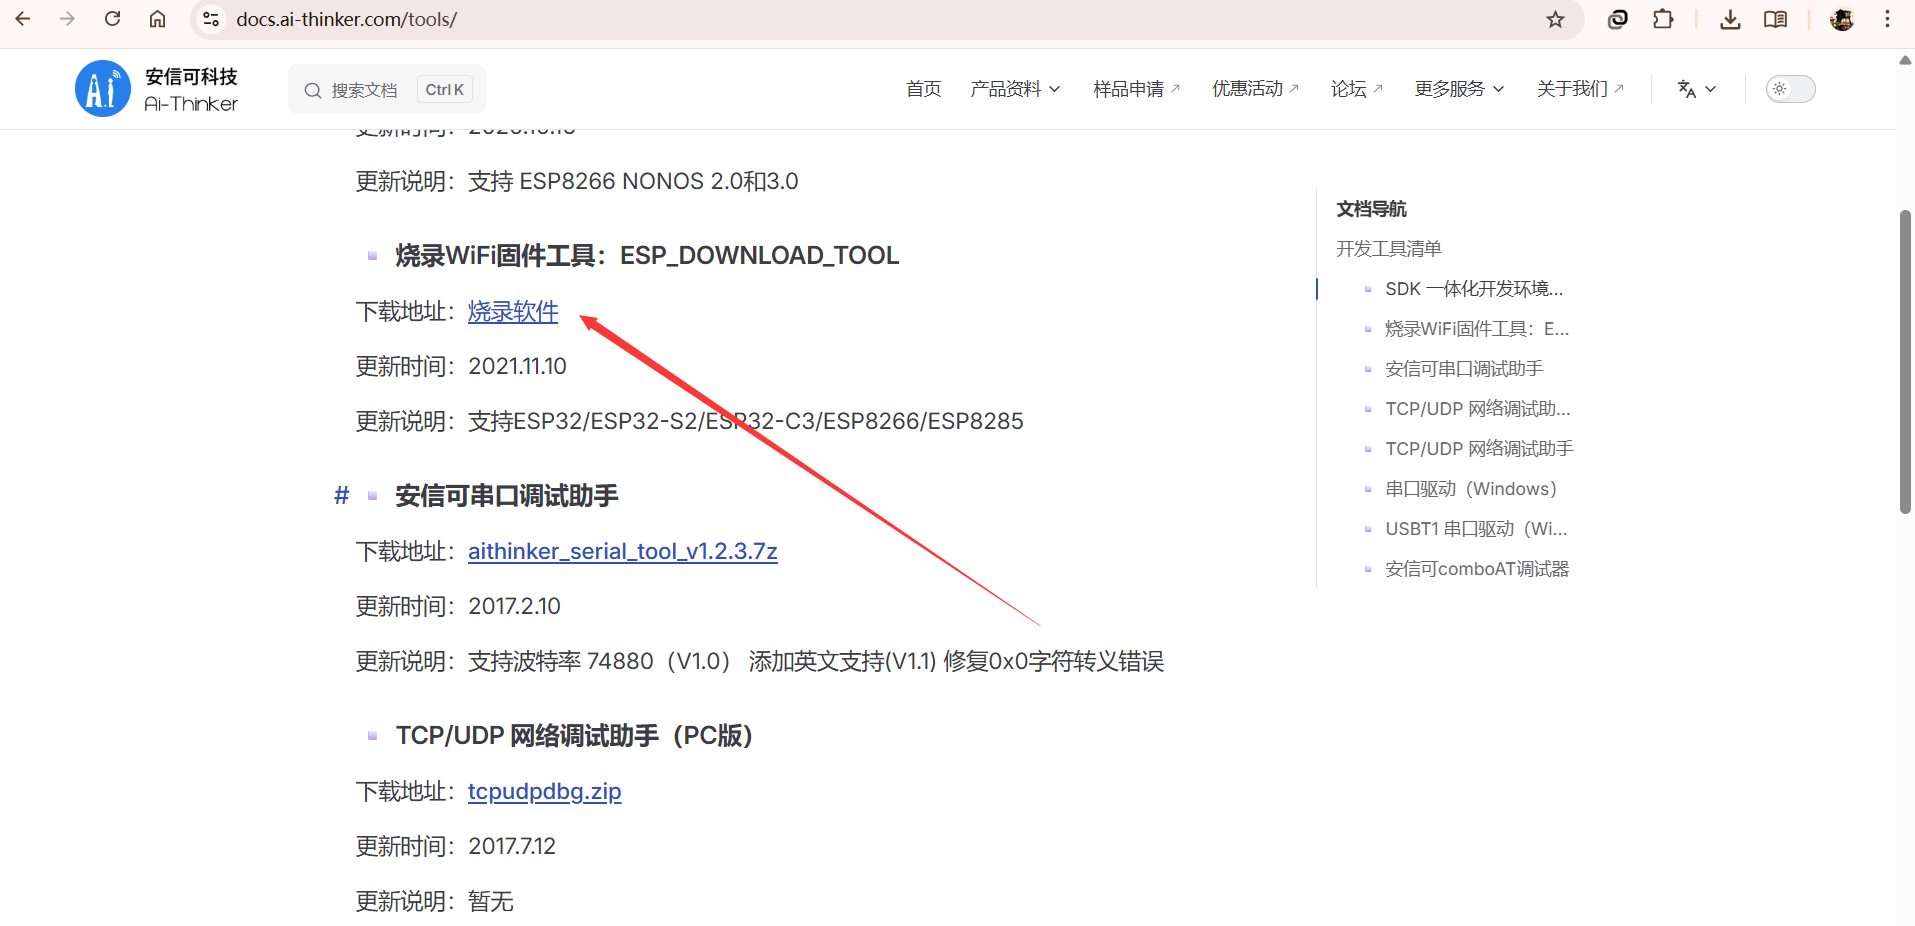Click the 文档导航 sidebar title
The image size is (1915, 926).
[1371, 209]
